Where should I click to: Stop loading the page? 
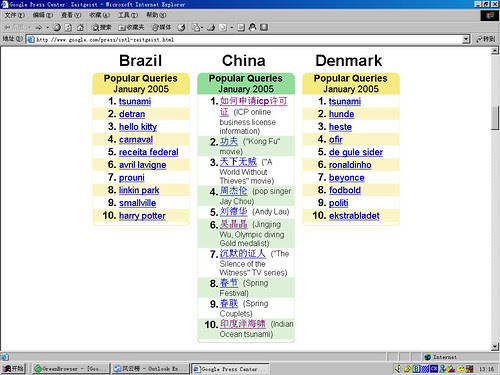tap(57, 27)
